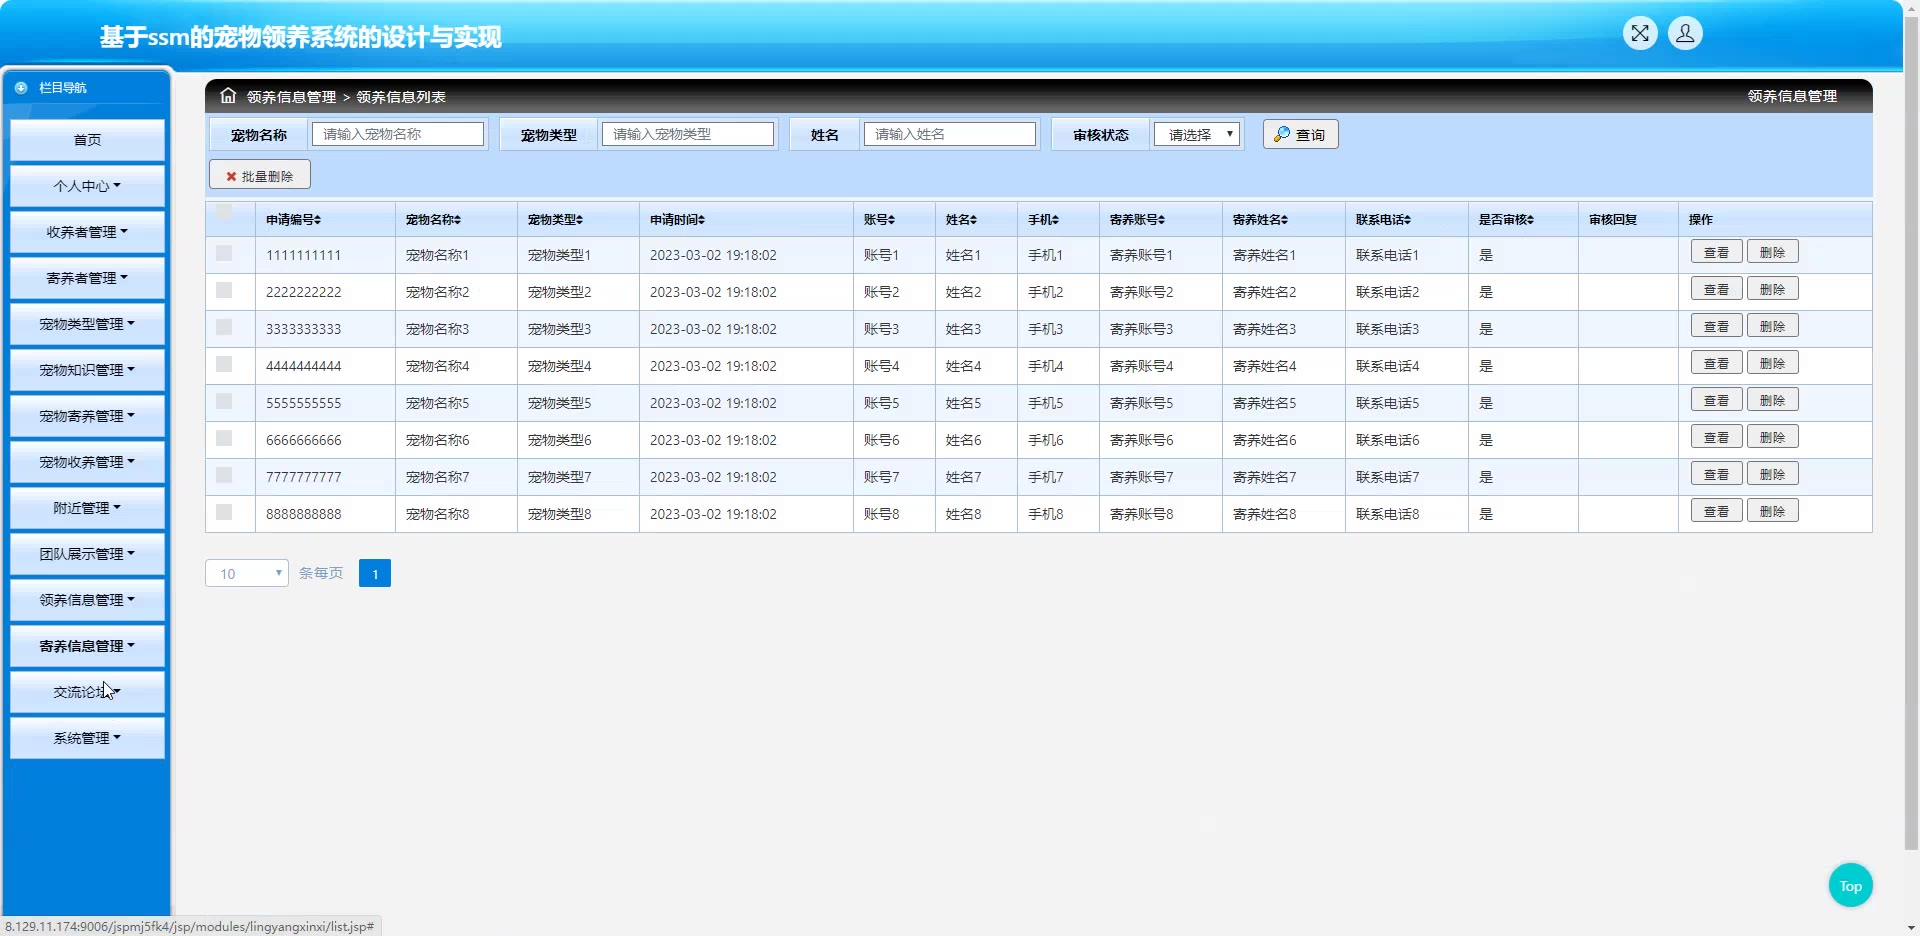Open the 审核状态 请选择 dropdown
The width and height of the screenshot is (1920, 936).
point(1197,134)
